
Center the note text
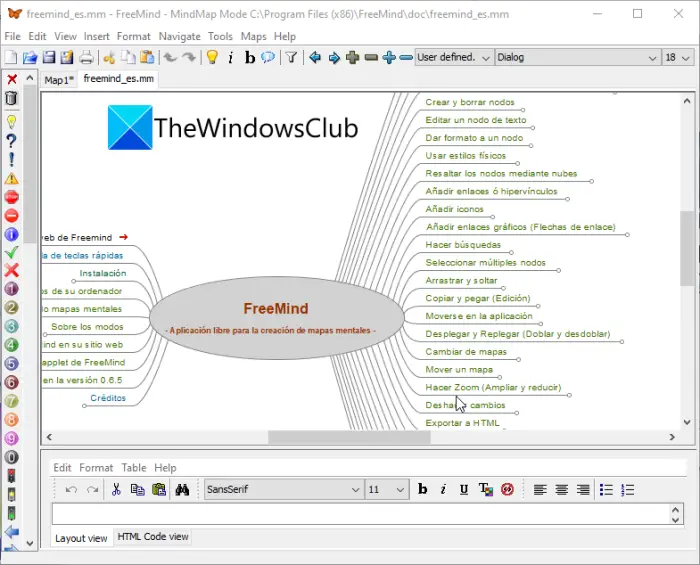[562, 490]
